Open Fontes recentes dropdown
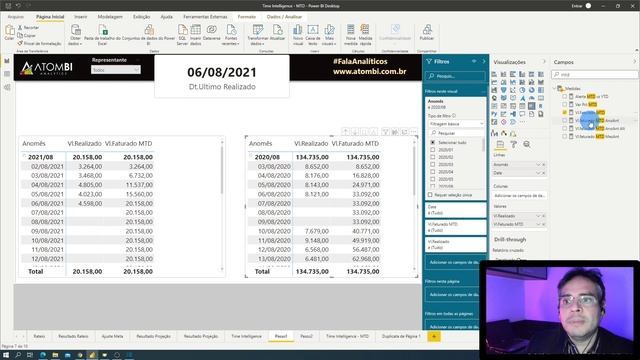640x360 pixels. tap(231, 35)
